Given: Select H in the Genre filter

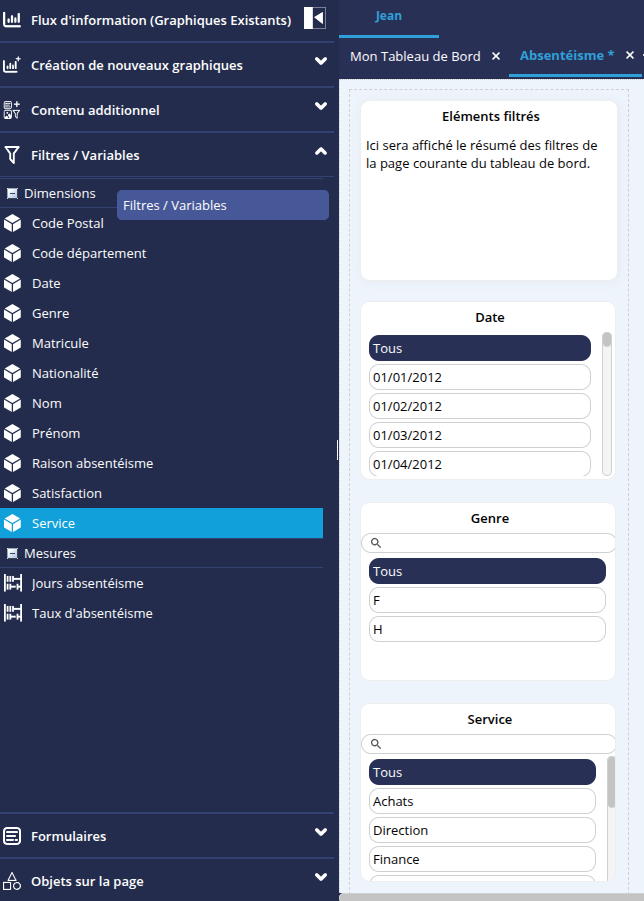Looking at the screenshot, I should click(487, 629).
